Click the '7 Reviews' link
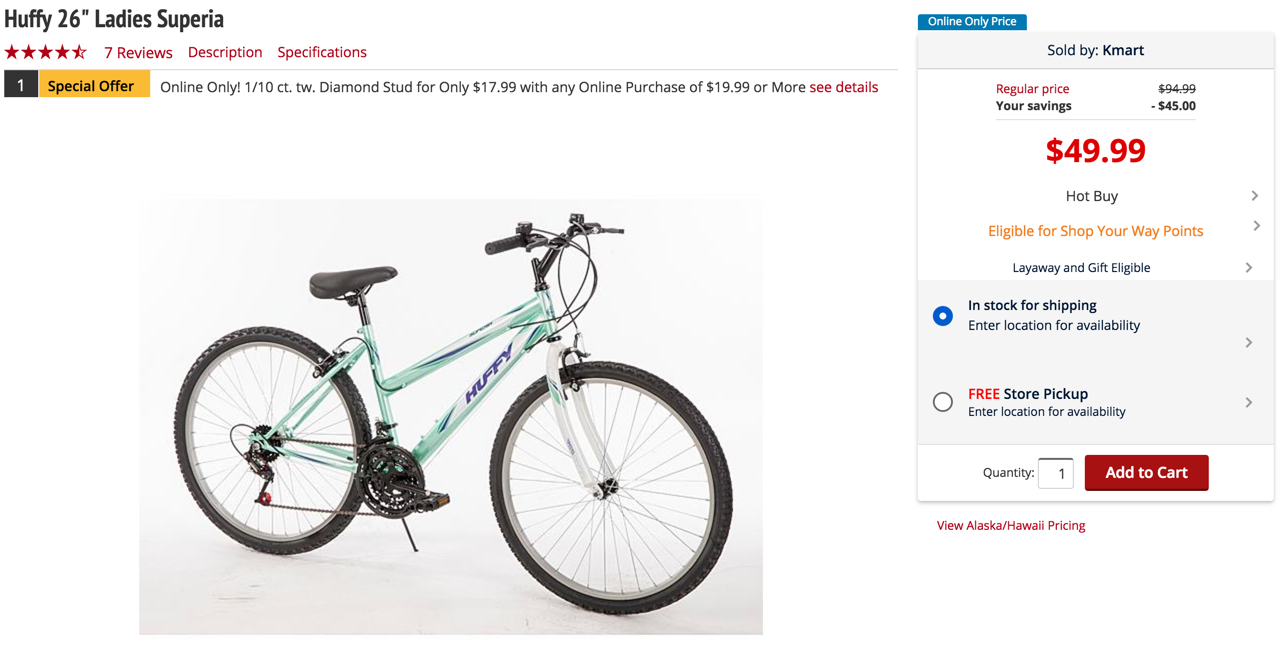Viewport: 1286px width, 646px height. tap(138, 52)
